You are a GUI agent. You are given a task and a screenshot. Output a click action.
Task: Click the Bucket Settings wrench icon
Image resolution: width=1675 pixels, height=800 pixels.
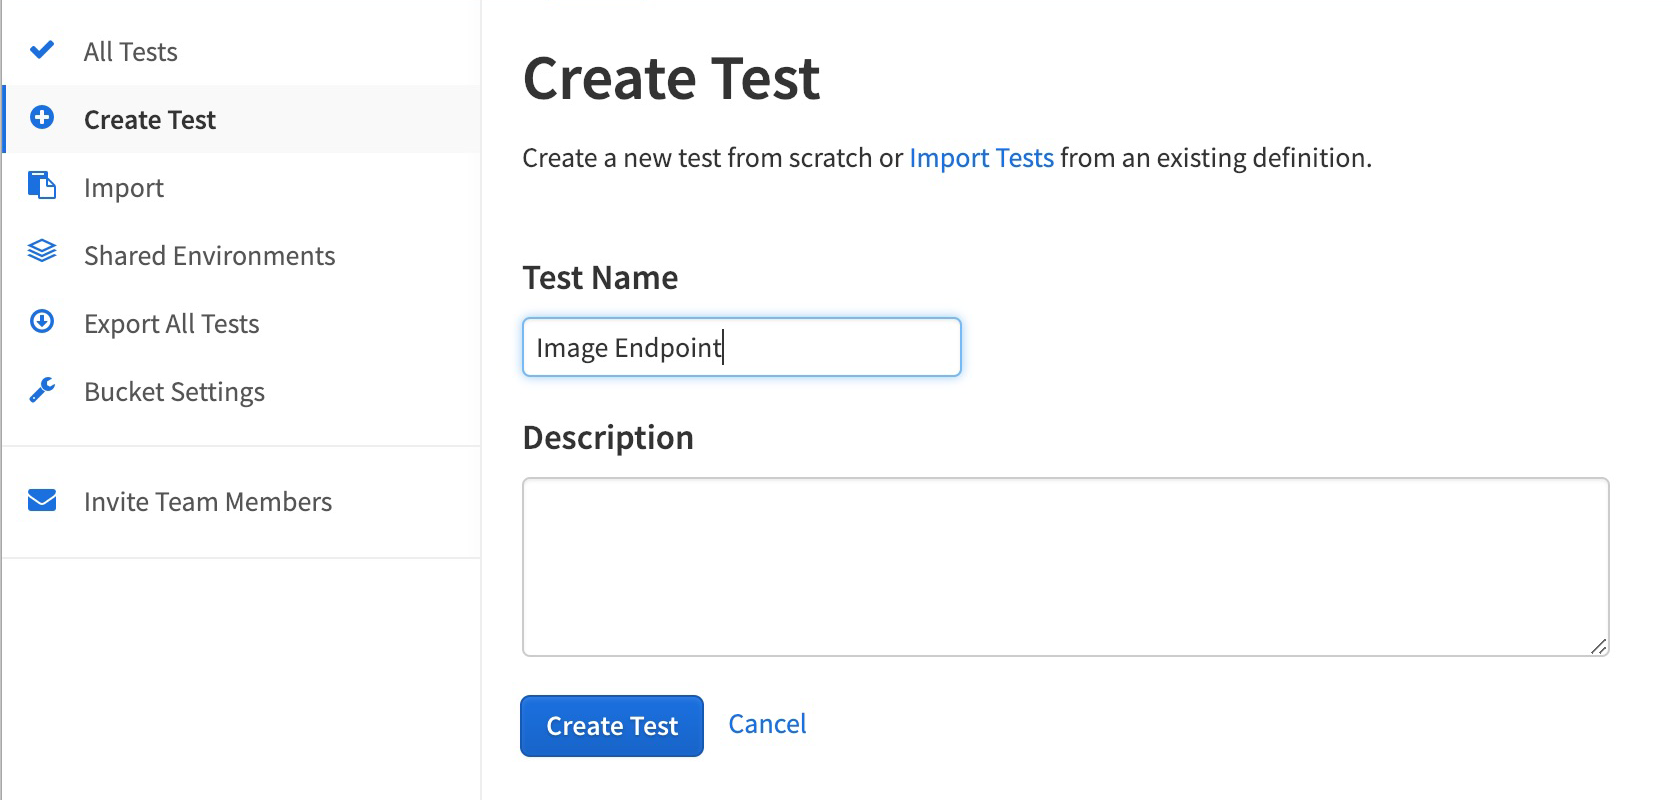(x=42, y=390)
